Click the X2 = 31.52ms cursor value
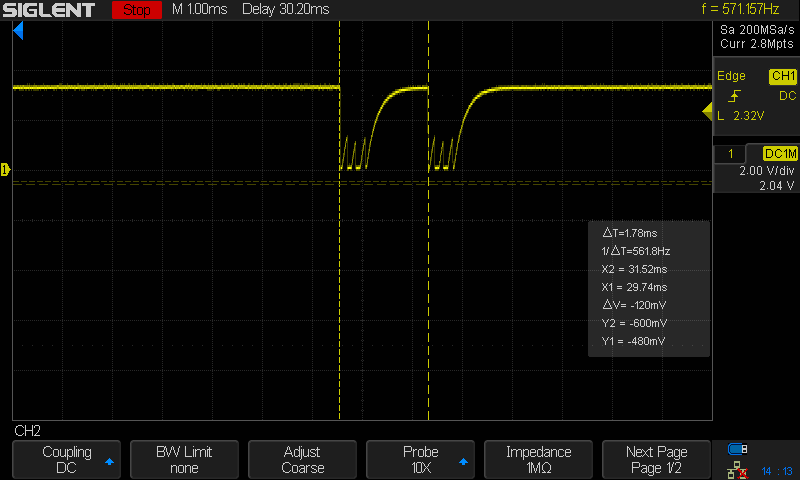This screenshot has width=800, height=480. (634, 269)
